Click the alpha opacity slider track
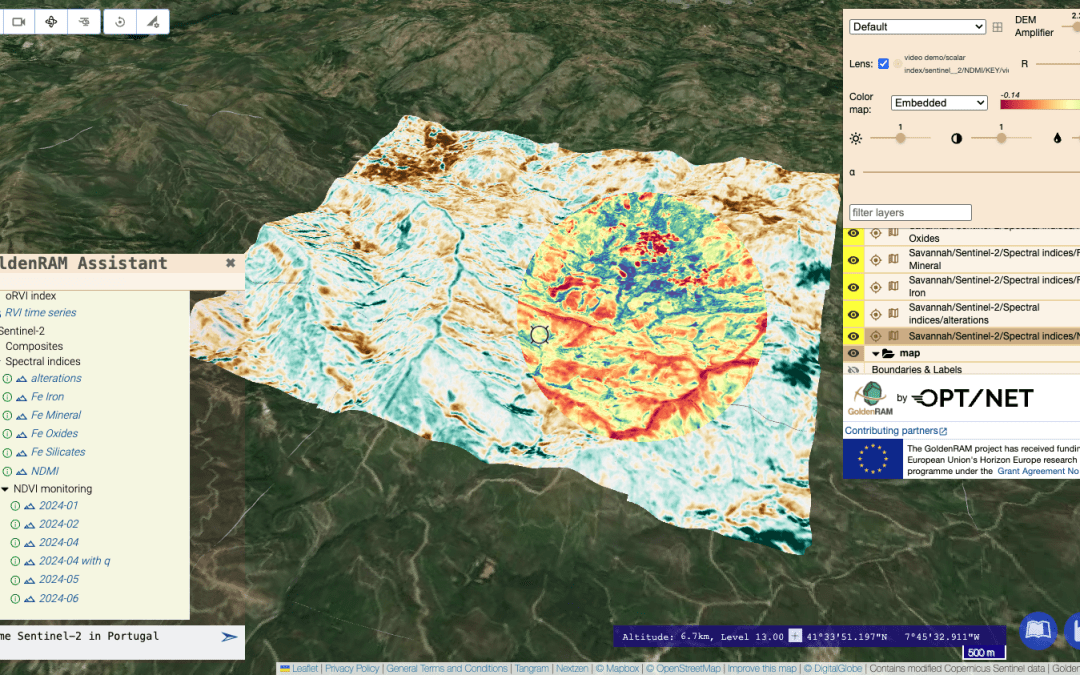 pyautogui.click(x=971, y=172)
